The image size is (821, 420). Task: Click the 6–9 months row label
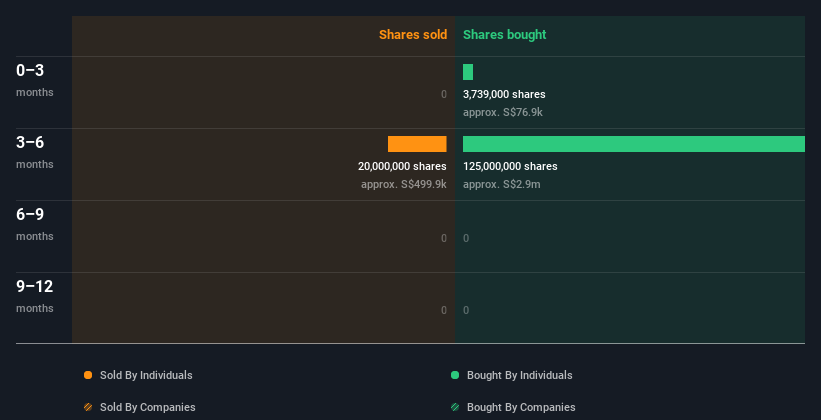point(35,224)
